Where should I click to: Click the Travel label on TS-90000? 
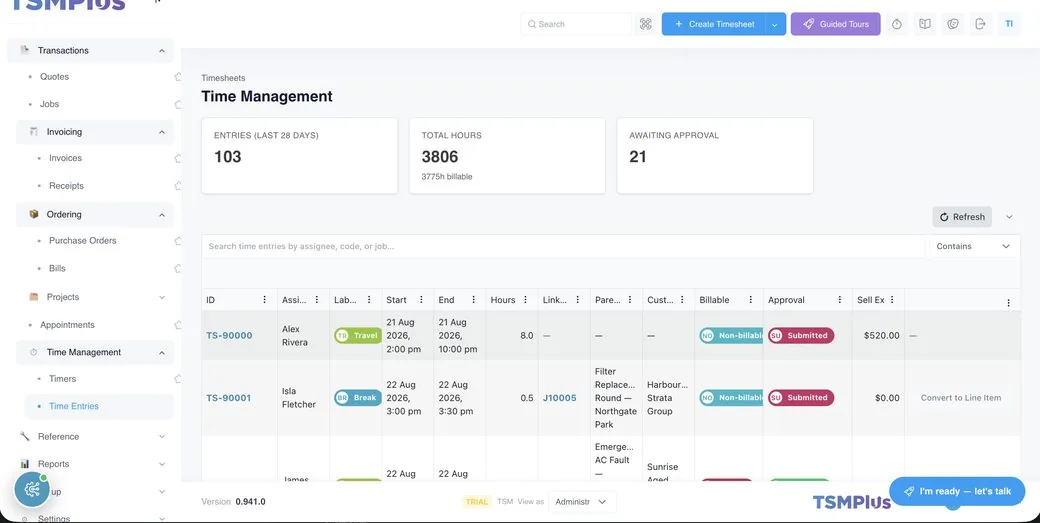coord(358,335)
